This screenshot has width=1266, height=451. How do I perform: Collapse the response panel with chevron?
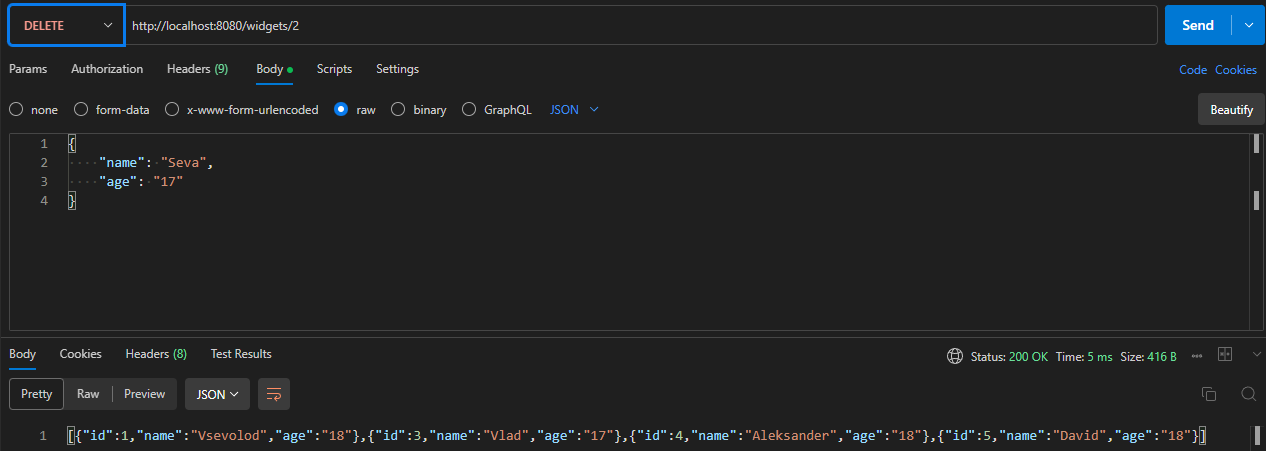(1257, 355)
